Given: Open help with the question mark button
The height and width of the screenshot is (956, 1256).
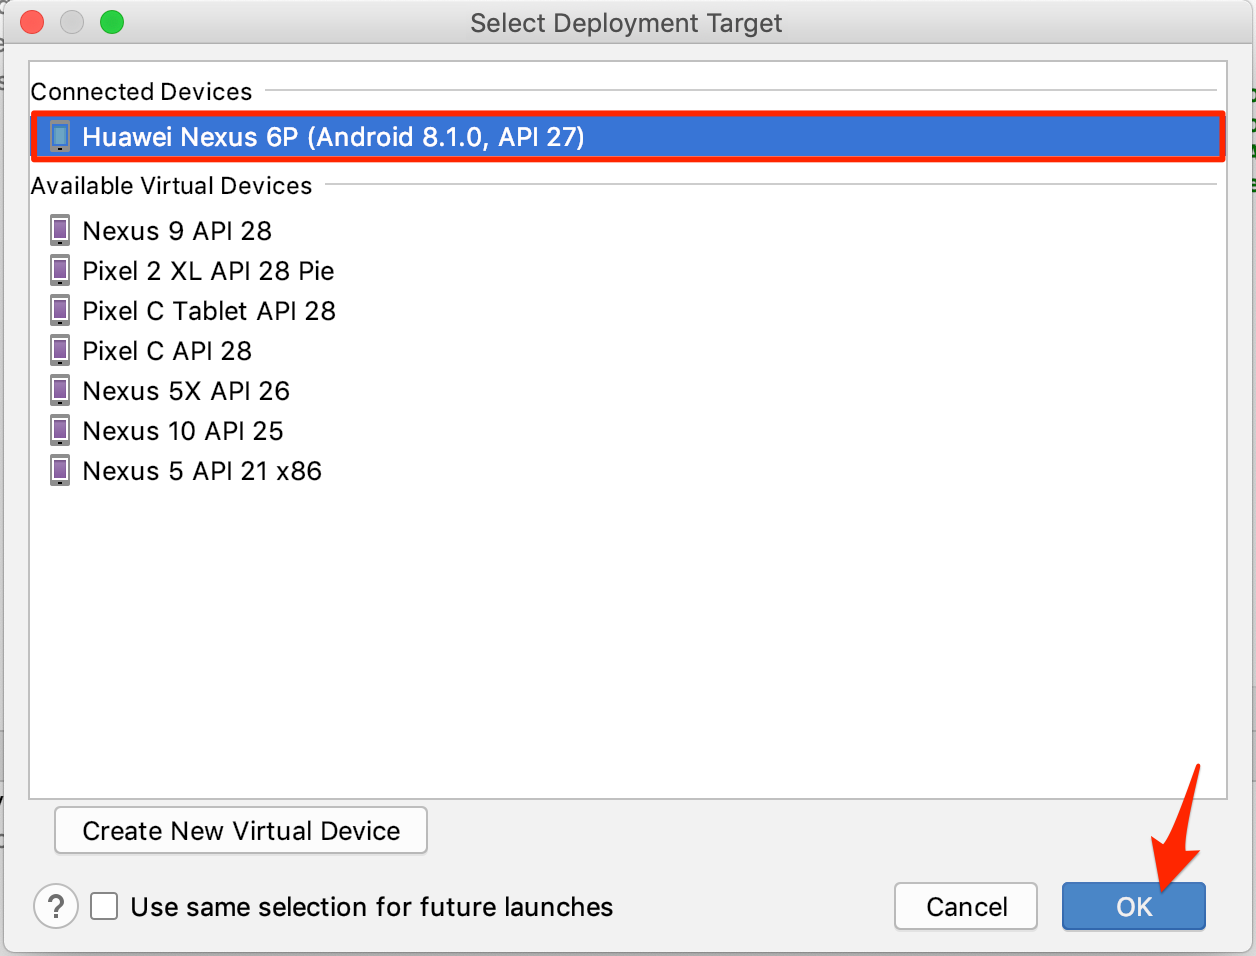Looking at the screenshot, I should 56,907.
